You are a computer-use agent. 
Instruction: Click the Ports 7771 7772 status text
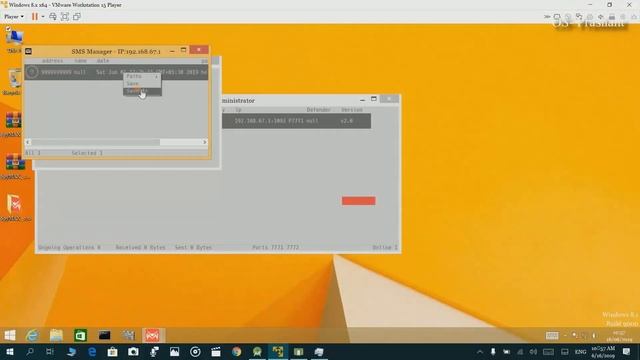click(276, 247)
